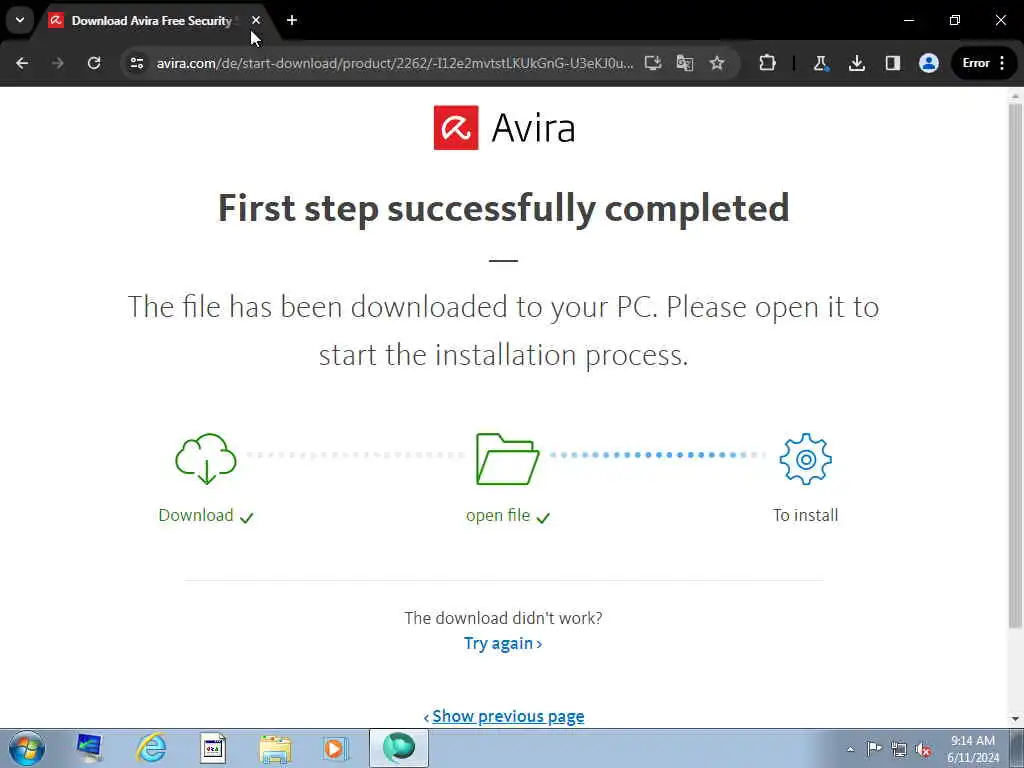
Task: Reload the Avira download page
Action: [94, 63]
